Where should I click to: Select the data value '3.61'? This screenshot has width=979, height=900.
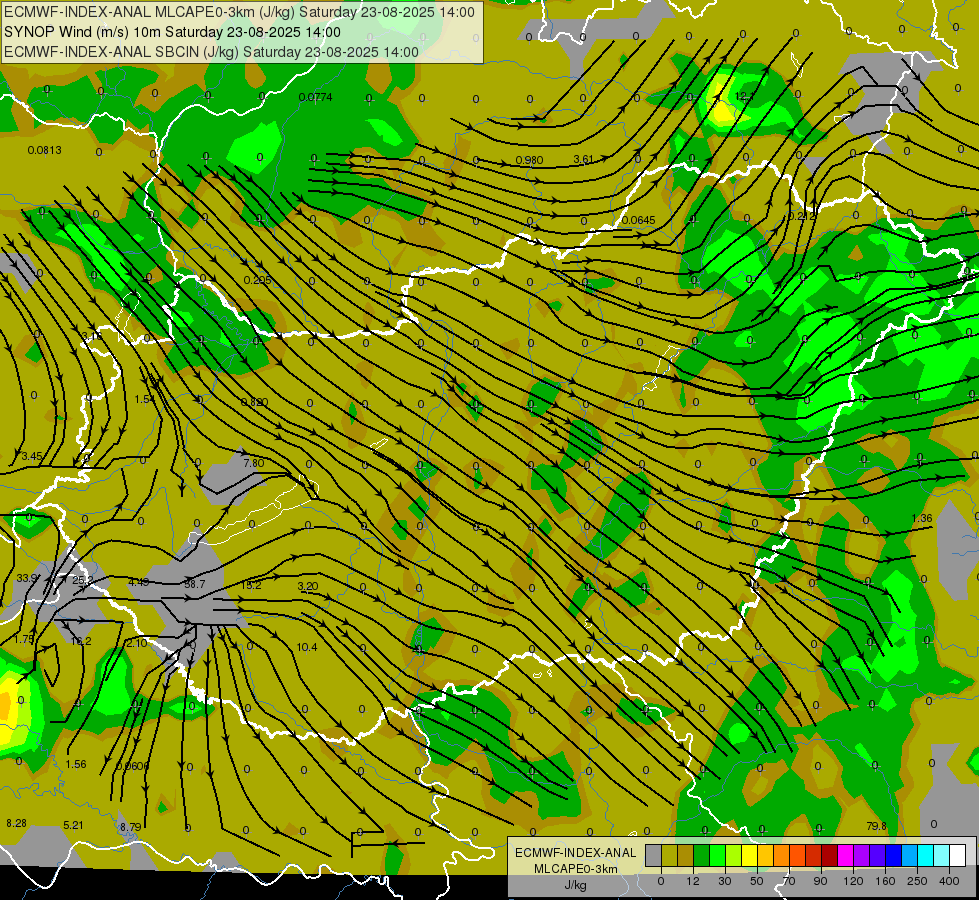click(x=583, y=160)
